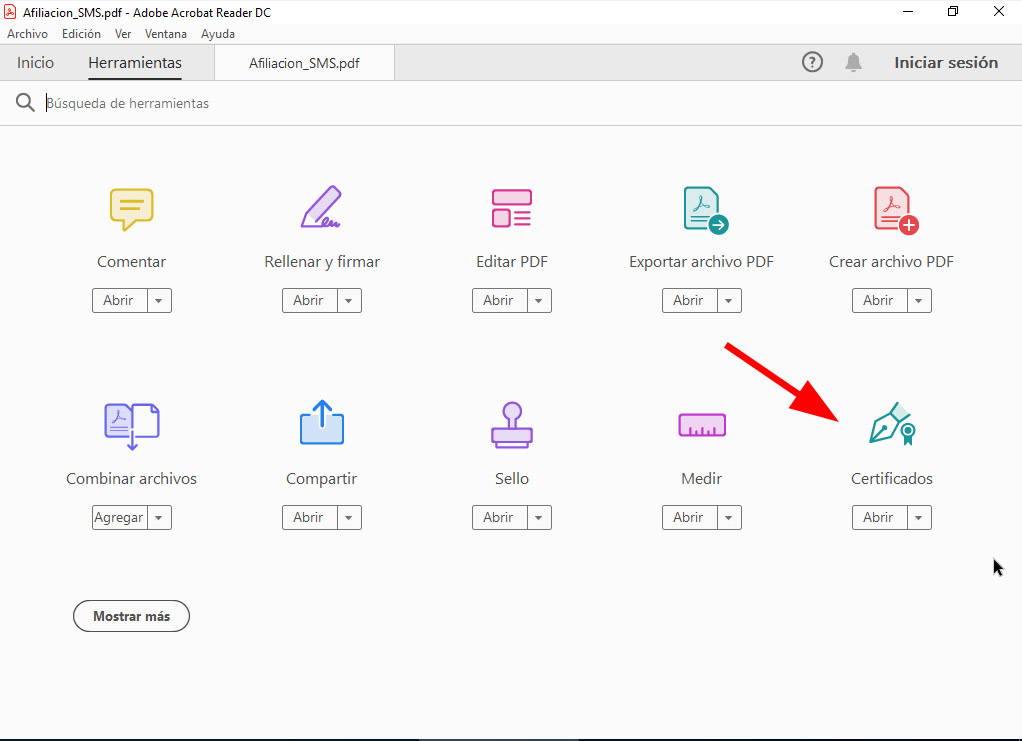Expand the Medir dropdown arrow
1022x741 pixels.
(729, 517)
